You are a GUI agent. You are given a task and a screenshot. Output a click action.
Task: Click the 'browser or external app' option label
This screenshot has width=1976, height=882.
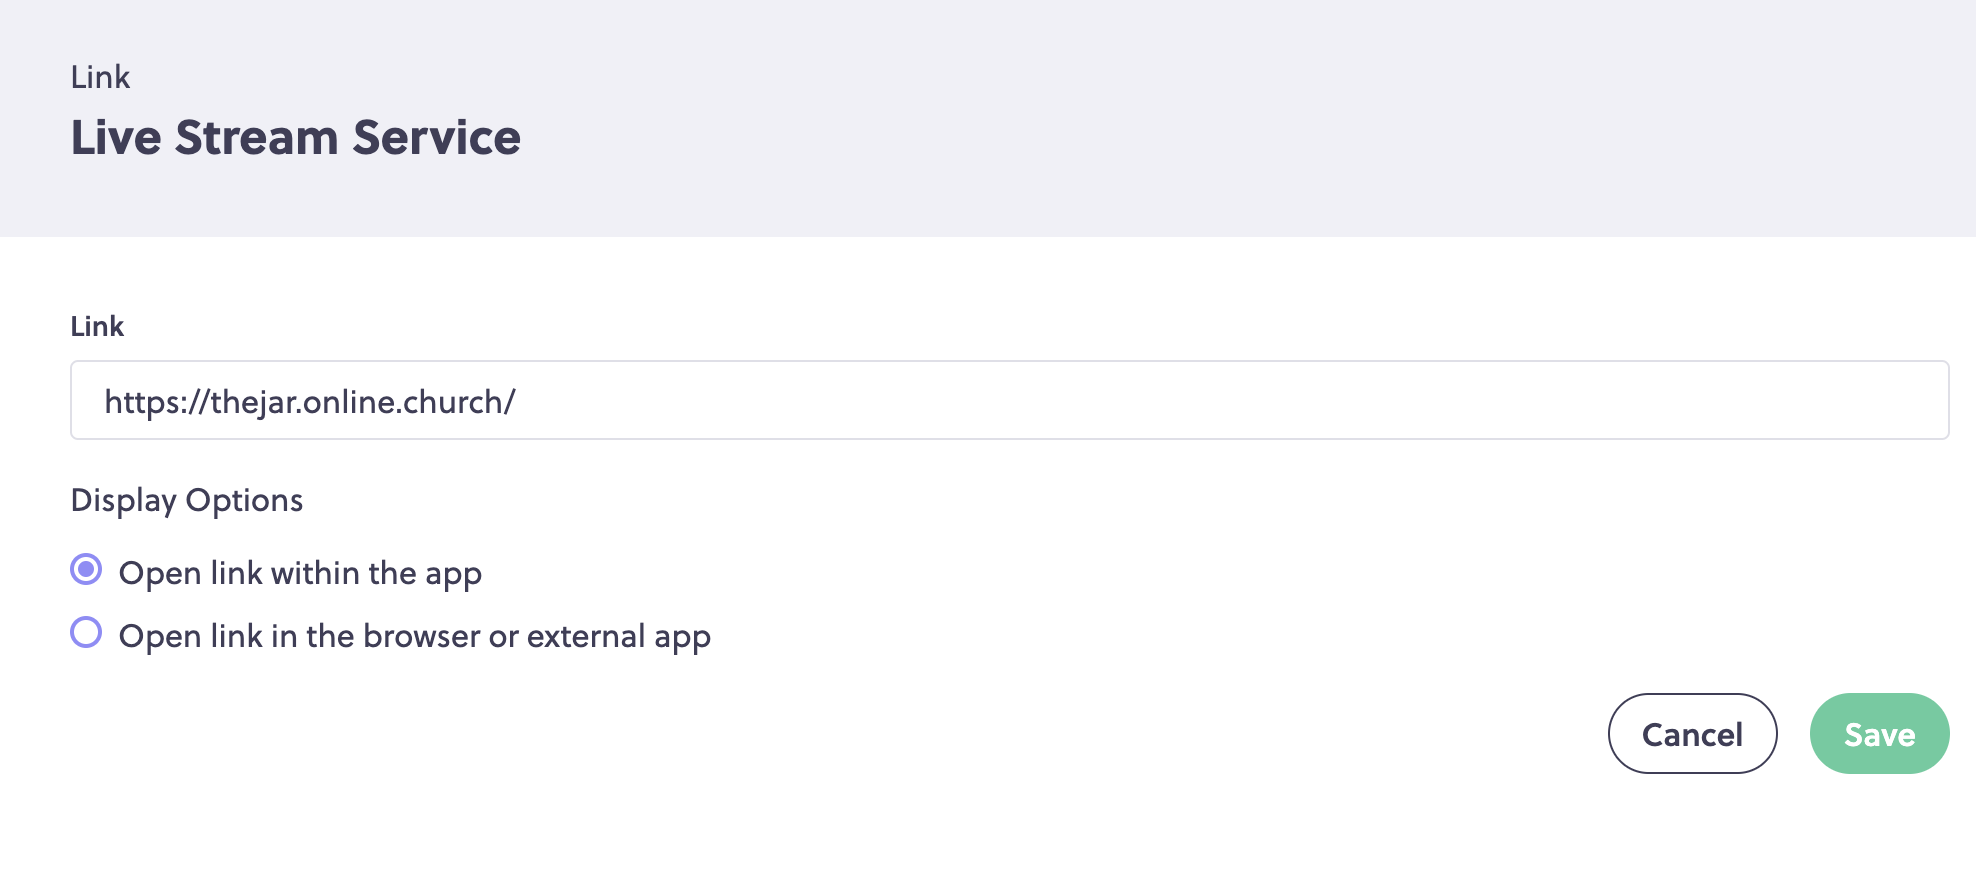pyautogui.click(x=415, y=637)
